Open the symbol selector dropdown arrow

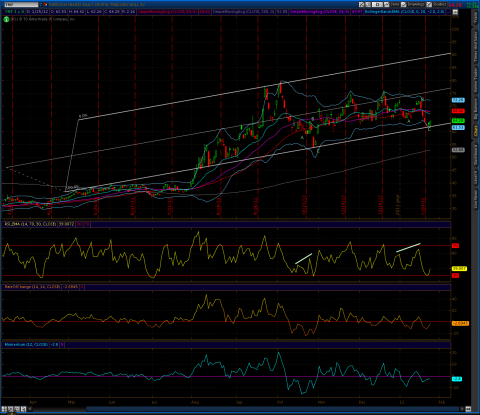[41, 5]
